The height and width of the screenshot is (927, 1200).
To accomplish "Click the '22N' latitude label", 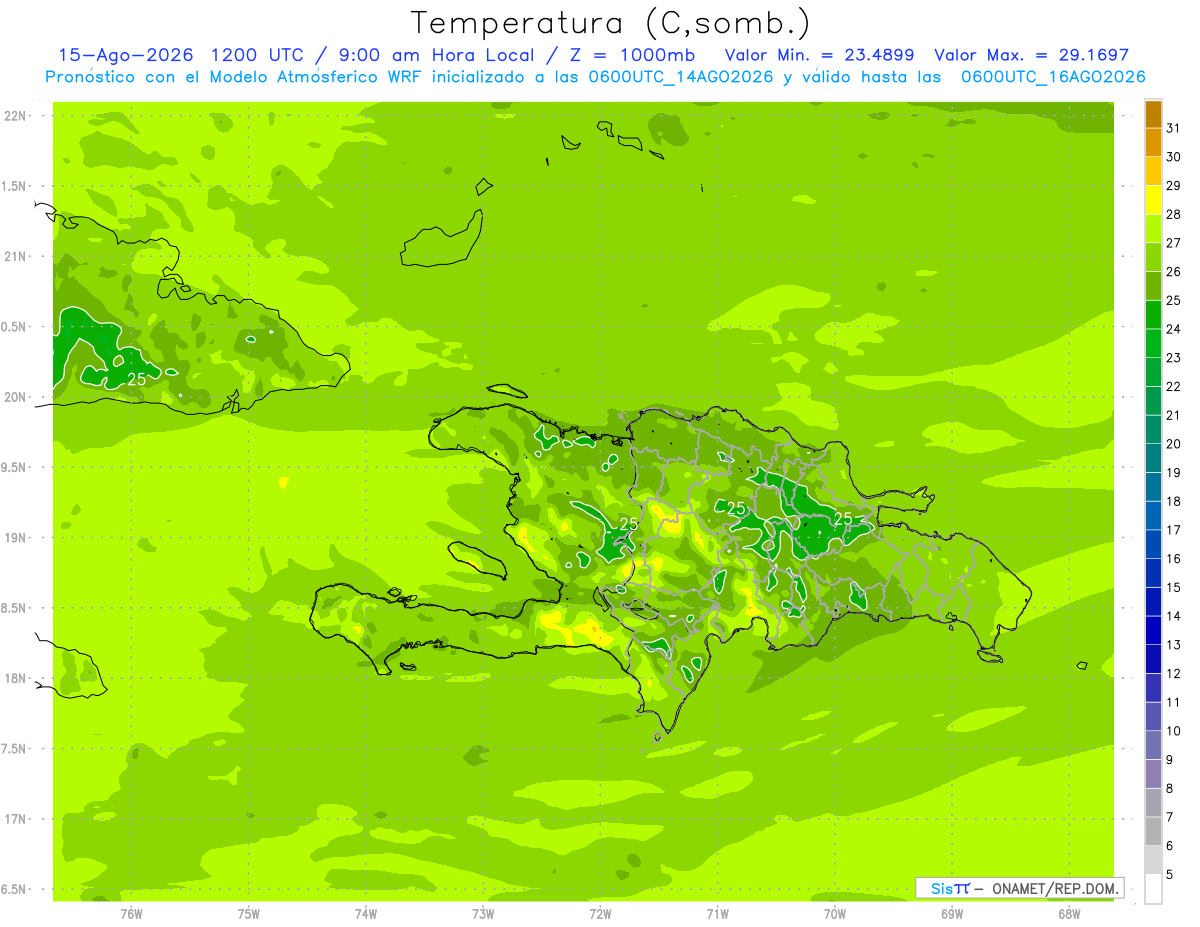I will (x=16, y=115).
